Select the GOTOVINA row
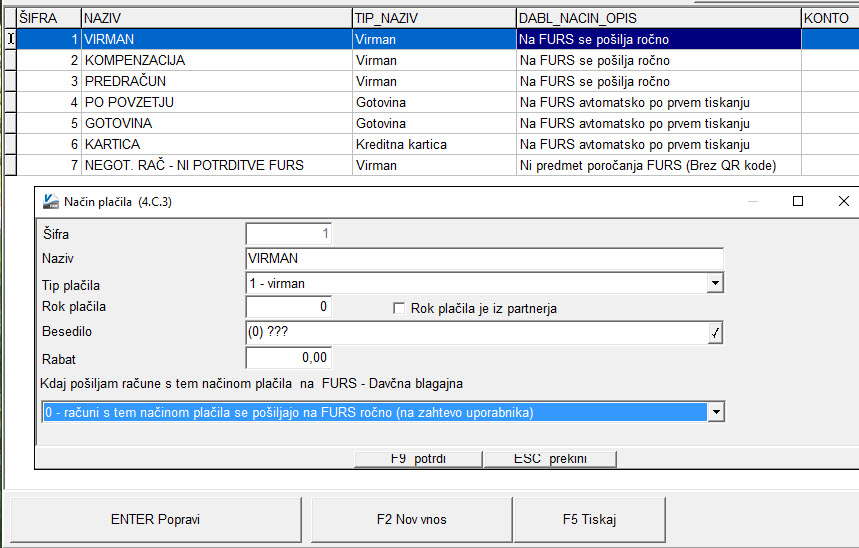Viewport: 859px width, 548px height. point(438,123)
